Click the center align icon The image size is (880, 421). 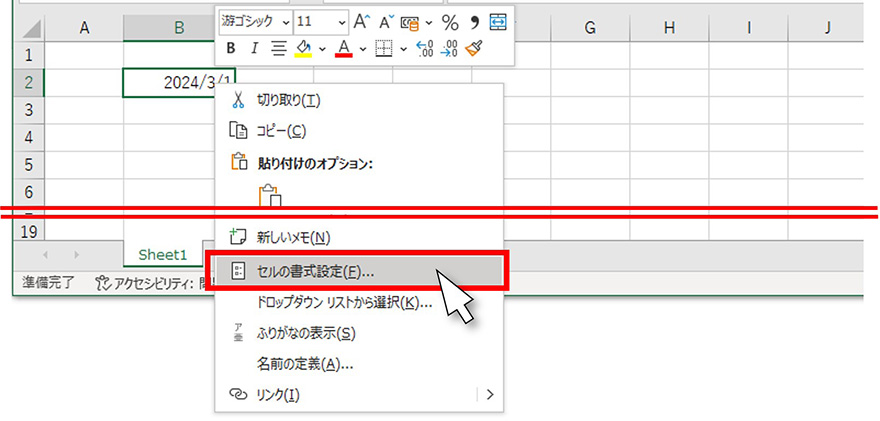(x=279, y=48)
